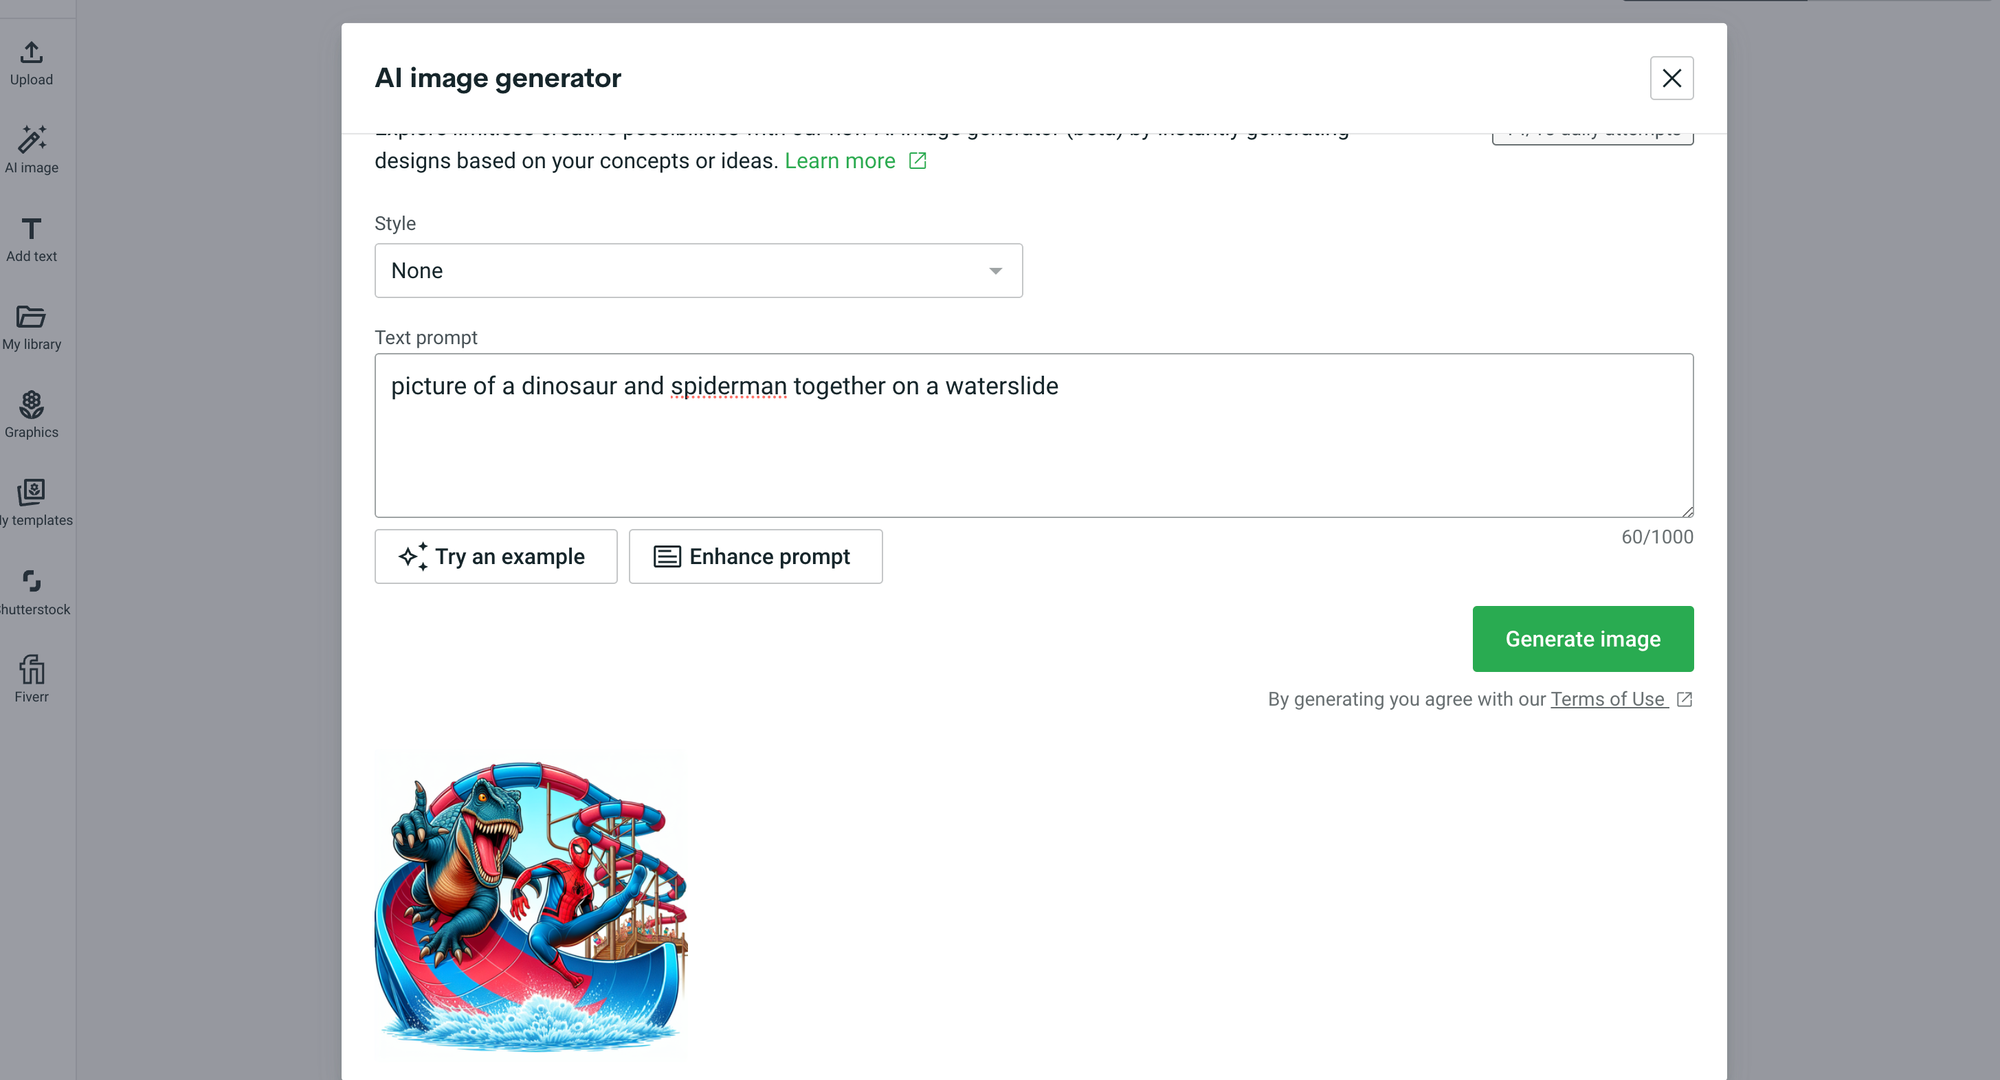Image resolution: width=2000 pixels, height=1080 pixels.
Task: Open the Learn more link
Action: tap(840, 160)
